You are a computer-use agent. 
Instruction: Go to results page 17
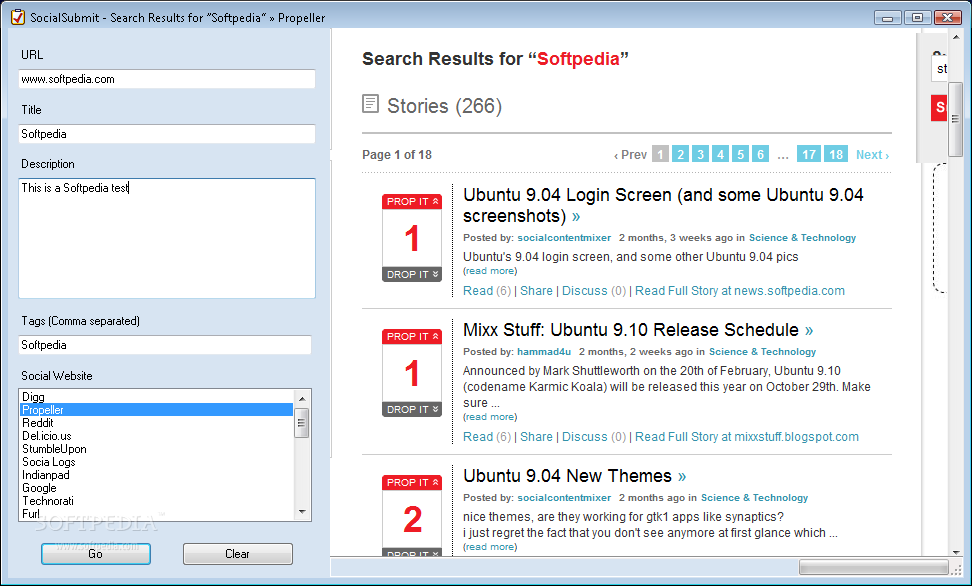[809, 154]
